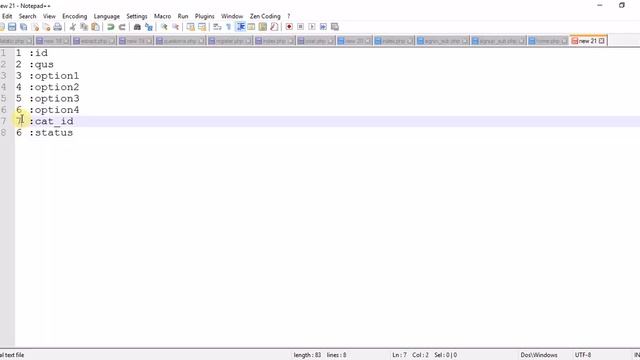Screen dimensions: 640x360
Task: Open the Edit menu
Action: tap(7, 16)
